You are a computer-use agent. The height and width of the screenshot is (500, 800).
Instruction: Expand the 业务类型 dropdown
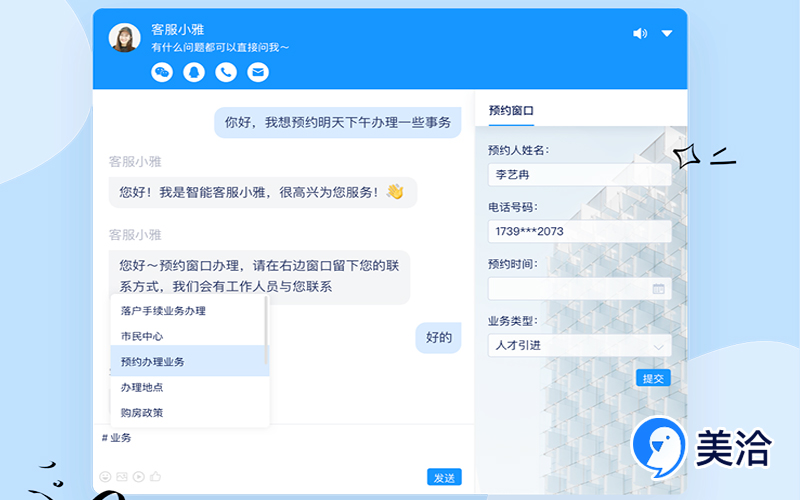(x=658, y=346)
